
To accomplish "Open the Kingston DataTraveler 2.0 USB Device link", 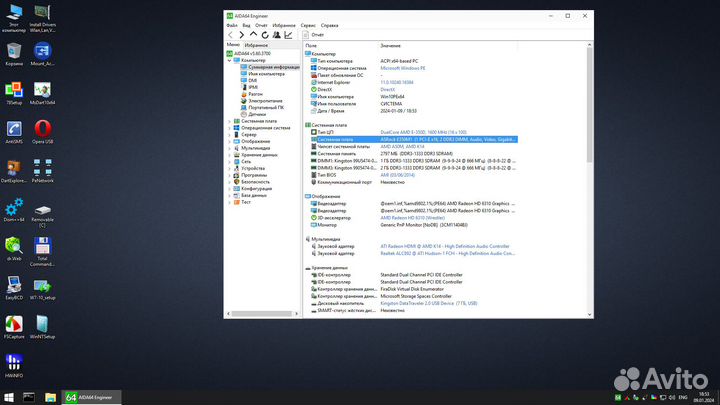I will pos(429,304).
